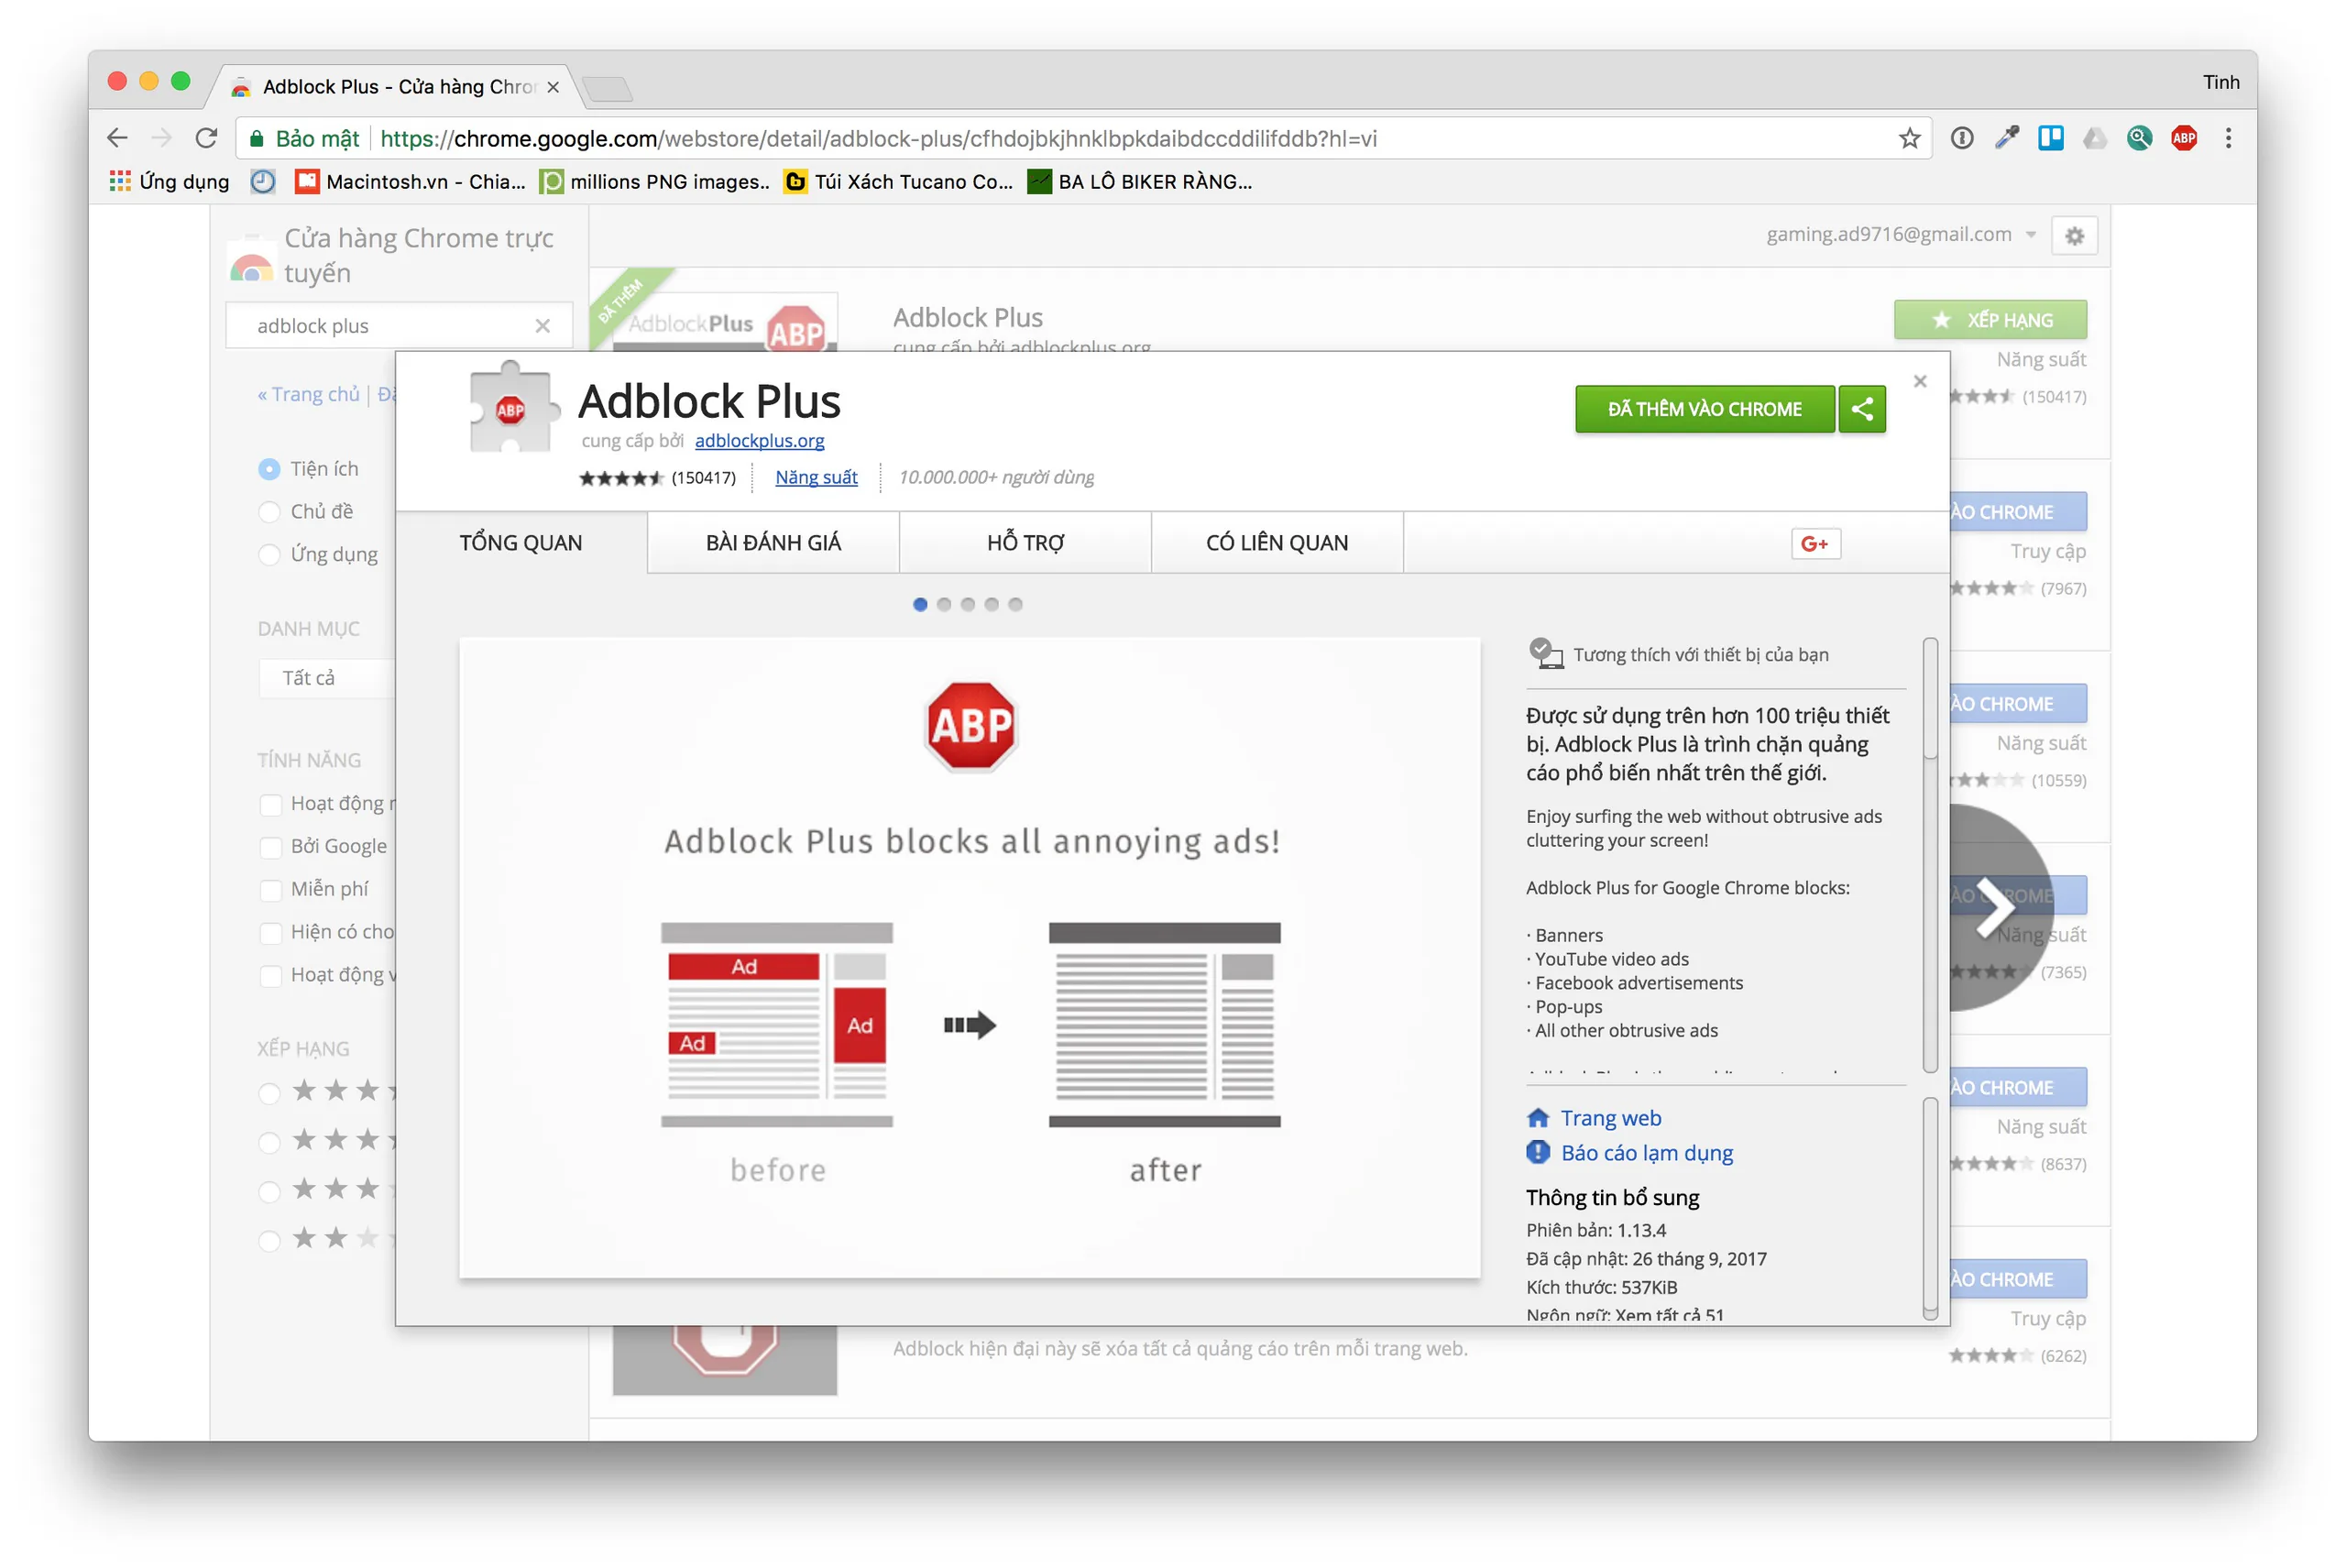Screen dimensions: 2346x1568
Task: Click the XẾP HẠNG button
Action: pyautogui.click(x=1990, y=320)
